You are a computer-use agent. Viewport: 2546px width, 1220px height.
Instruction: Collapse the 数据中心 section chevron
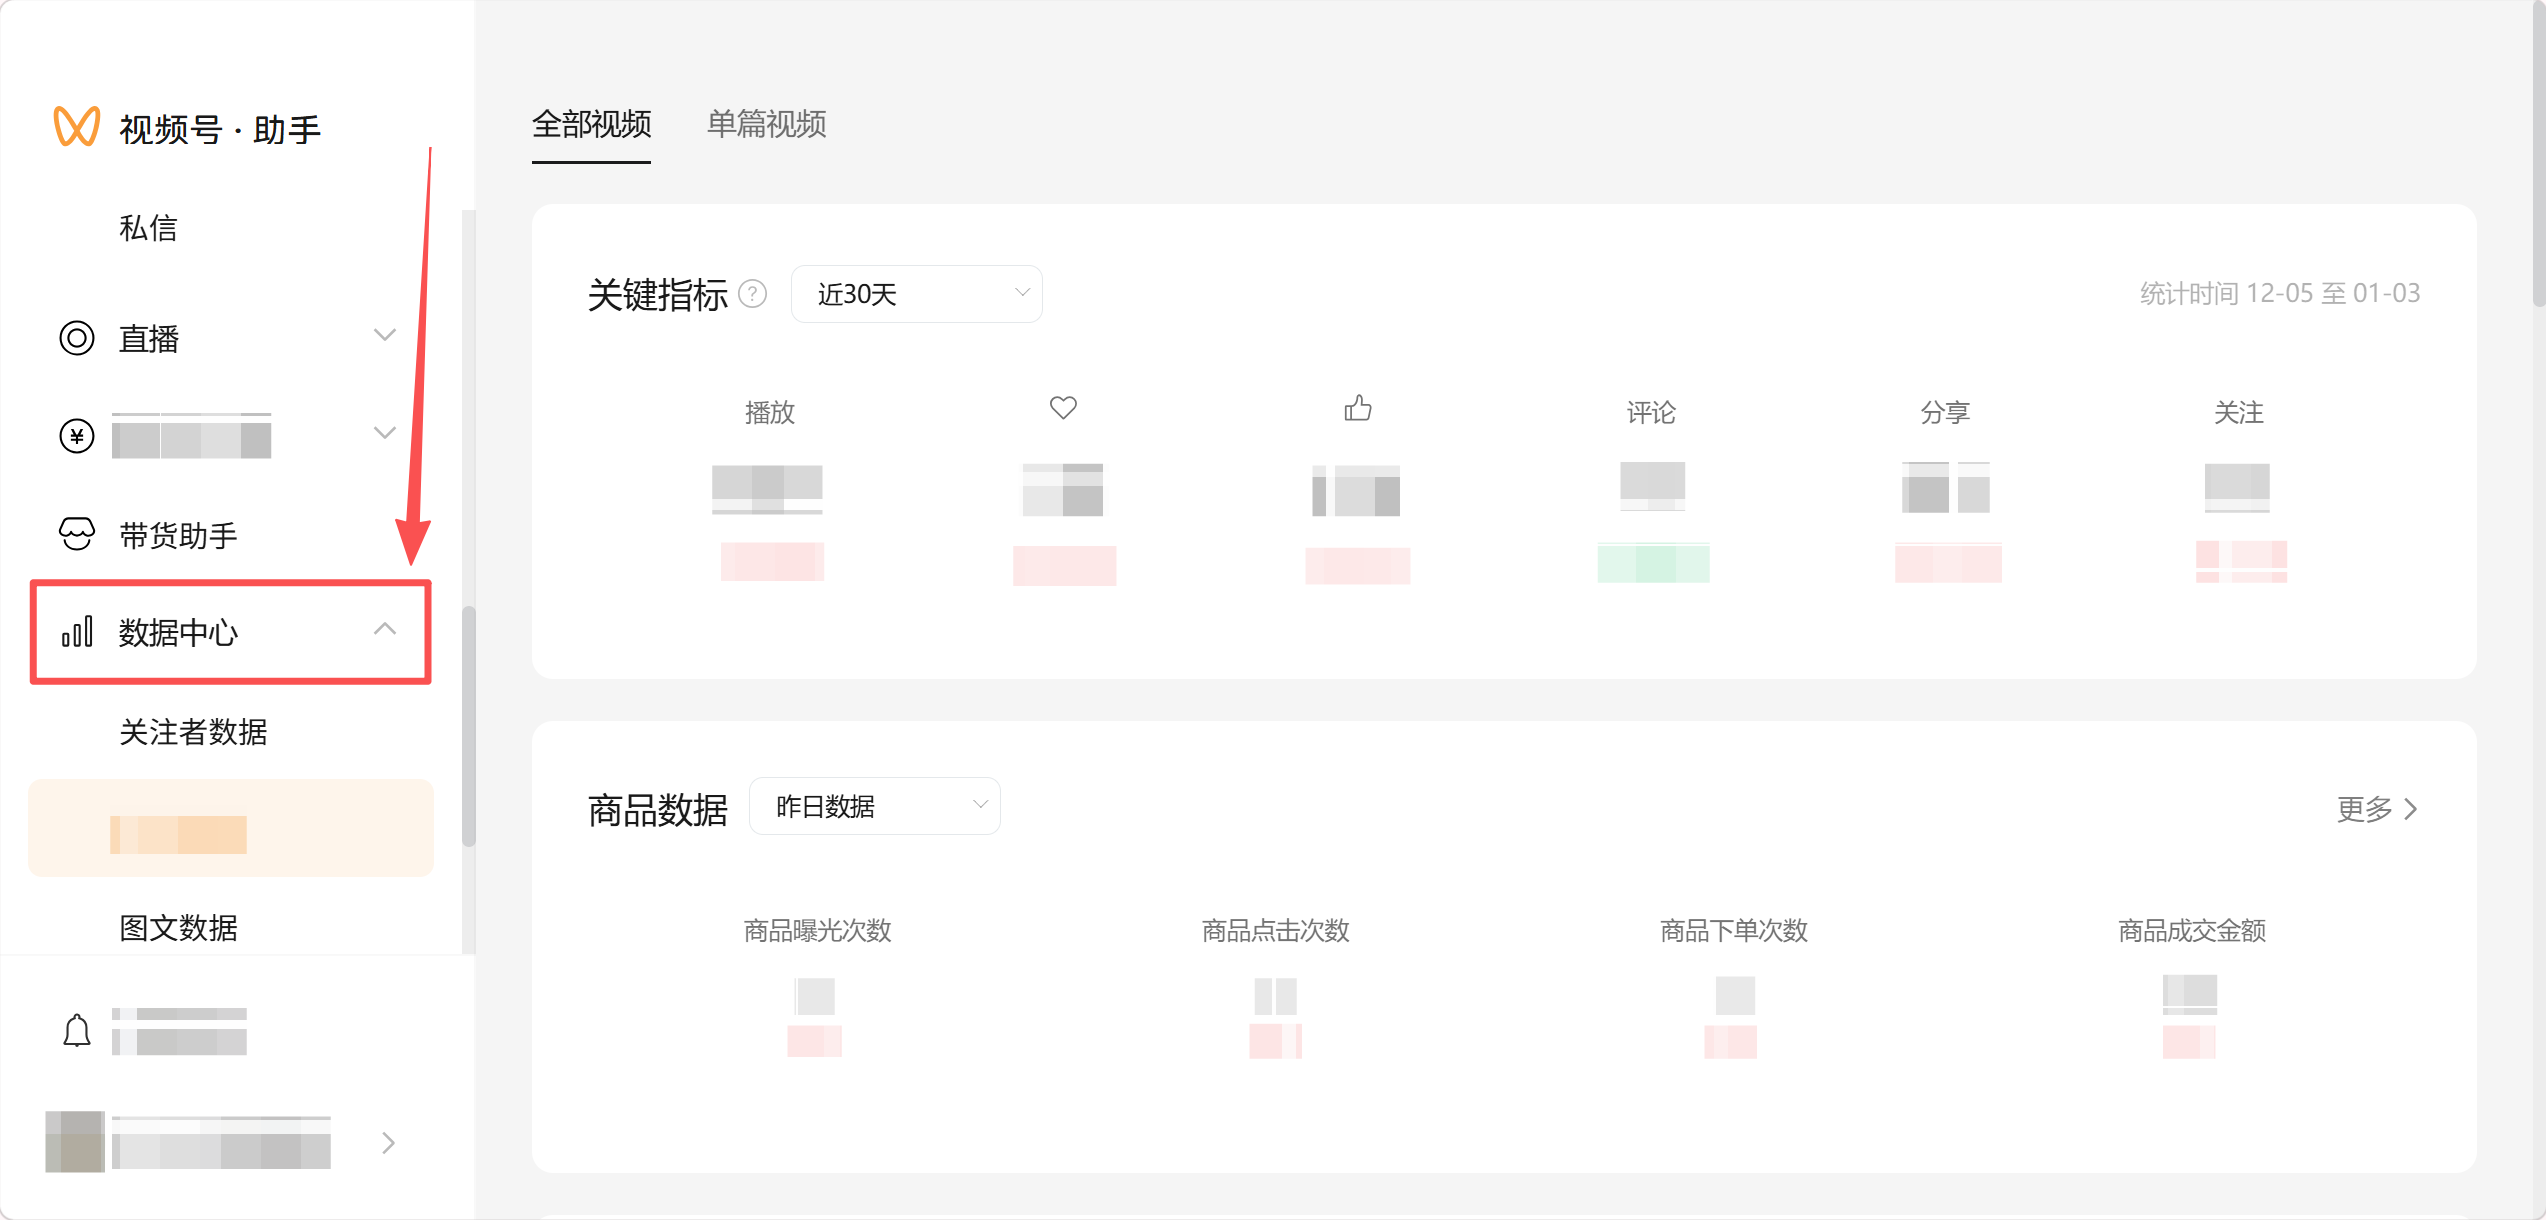385,629
